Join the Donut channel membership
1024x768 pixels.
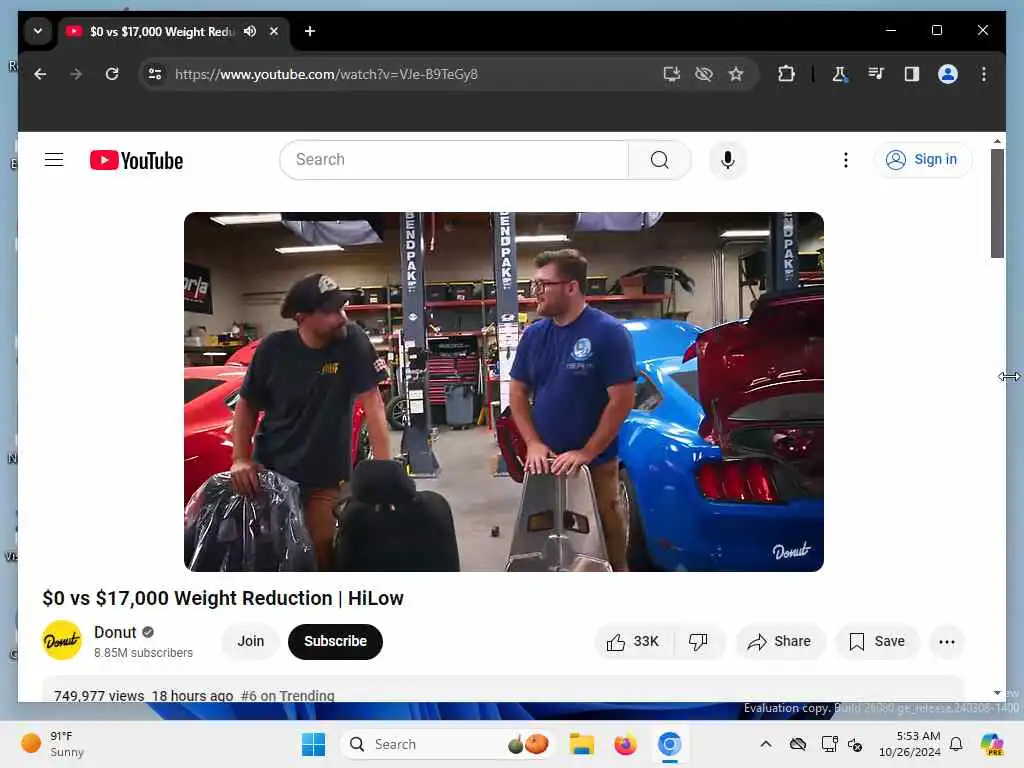pyautogui.click(x=251, y=641)
